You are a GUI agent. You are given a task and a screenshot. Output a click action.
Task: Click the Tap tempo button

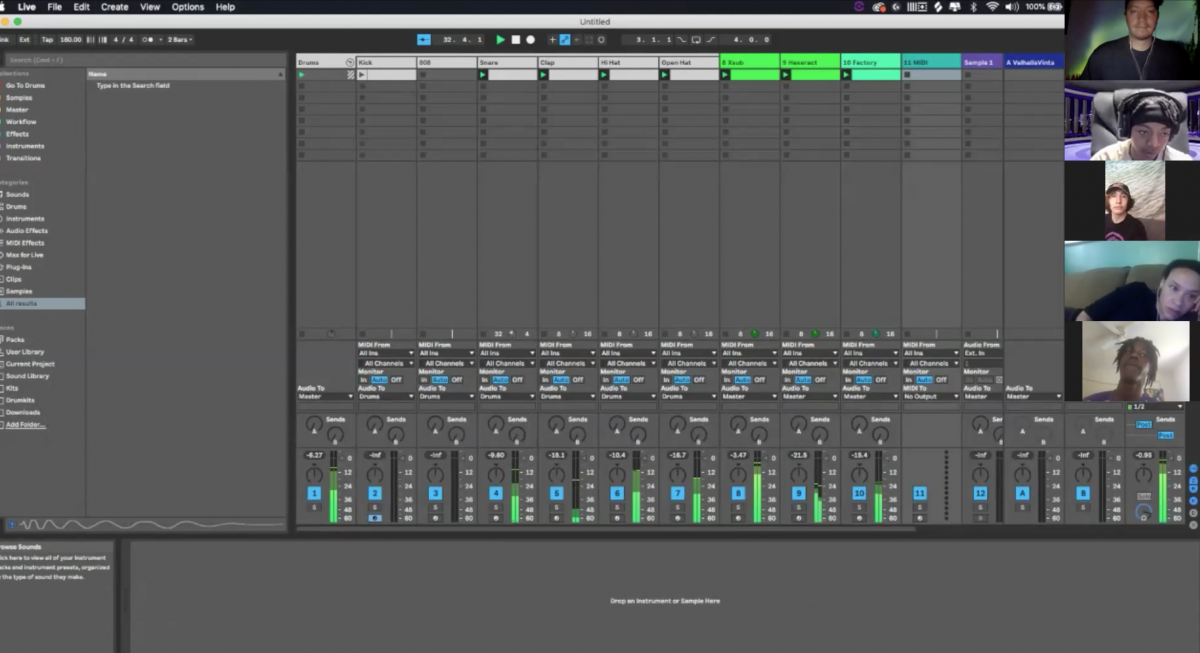pos(46,40)
